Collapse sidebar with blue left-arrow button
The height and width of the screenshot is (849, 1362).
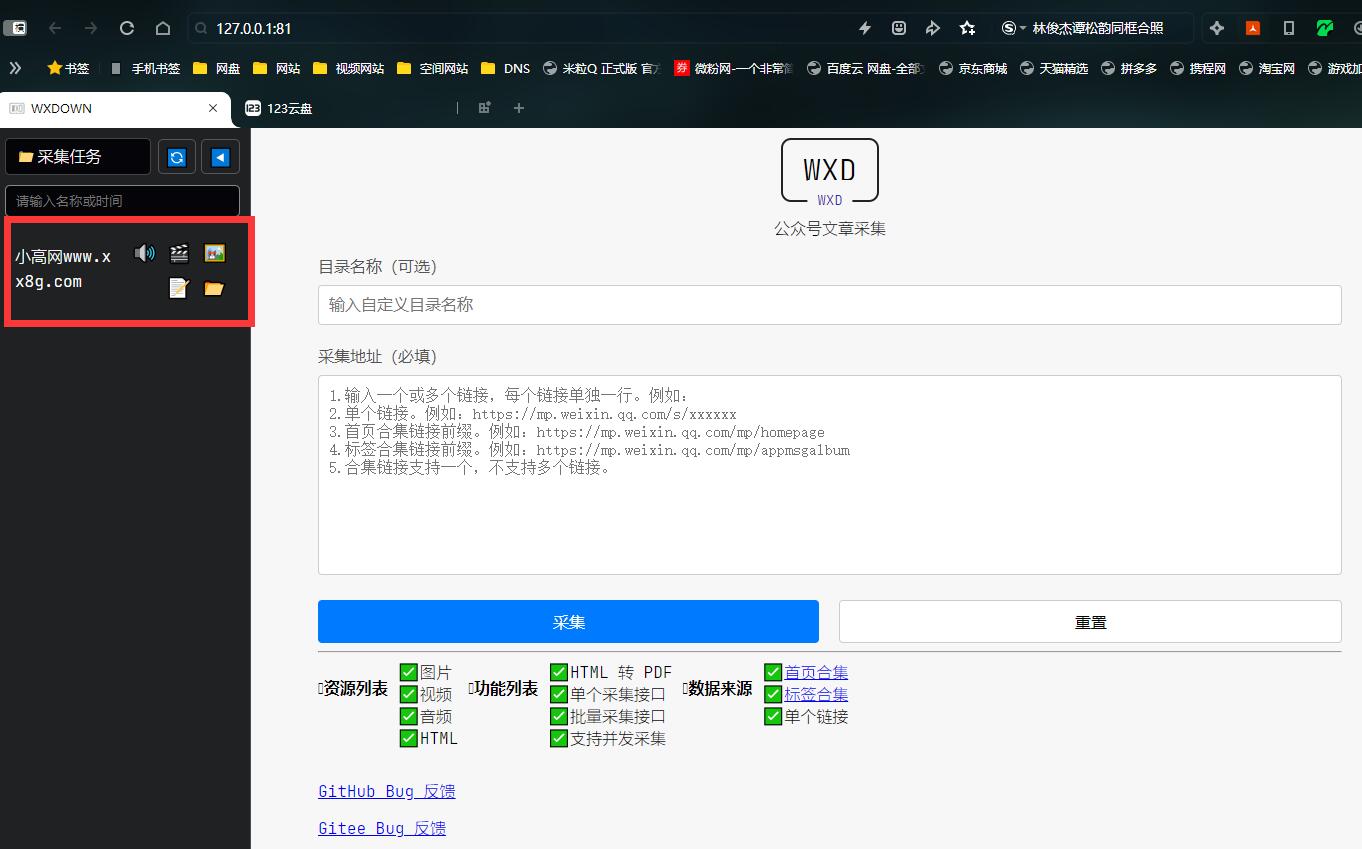220,157
